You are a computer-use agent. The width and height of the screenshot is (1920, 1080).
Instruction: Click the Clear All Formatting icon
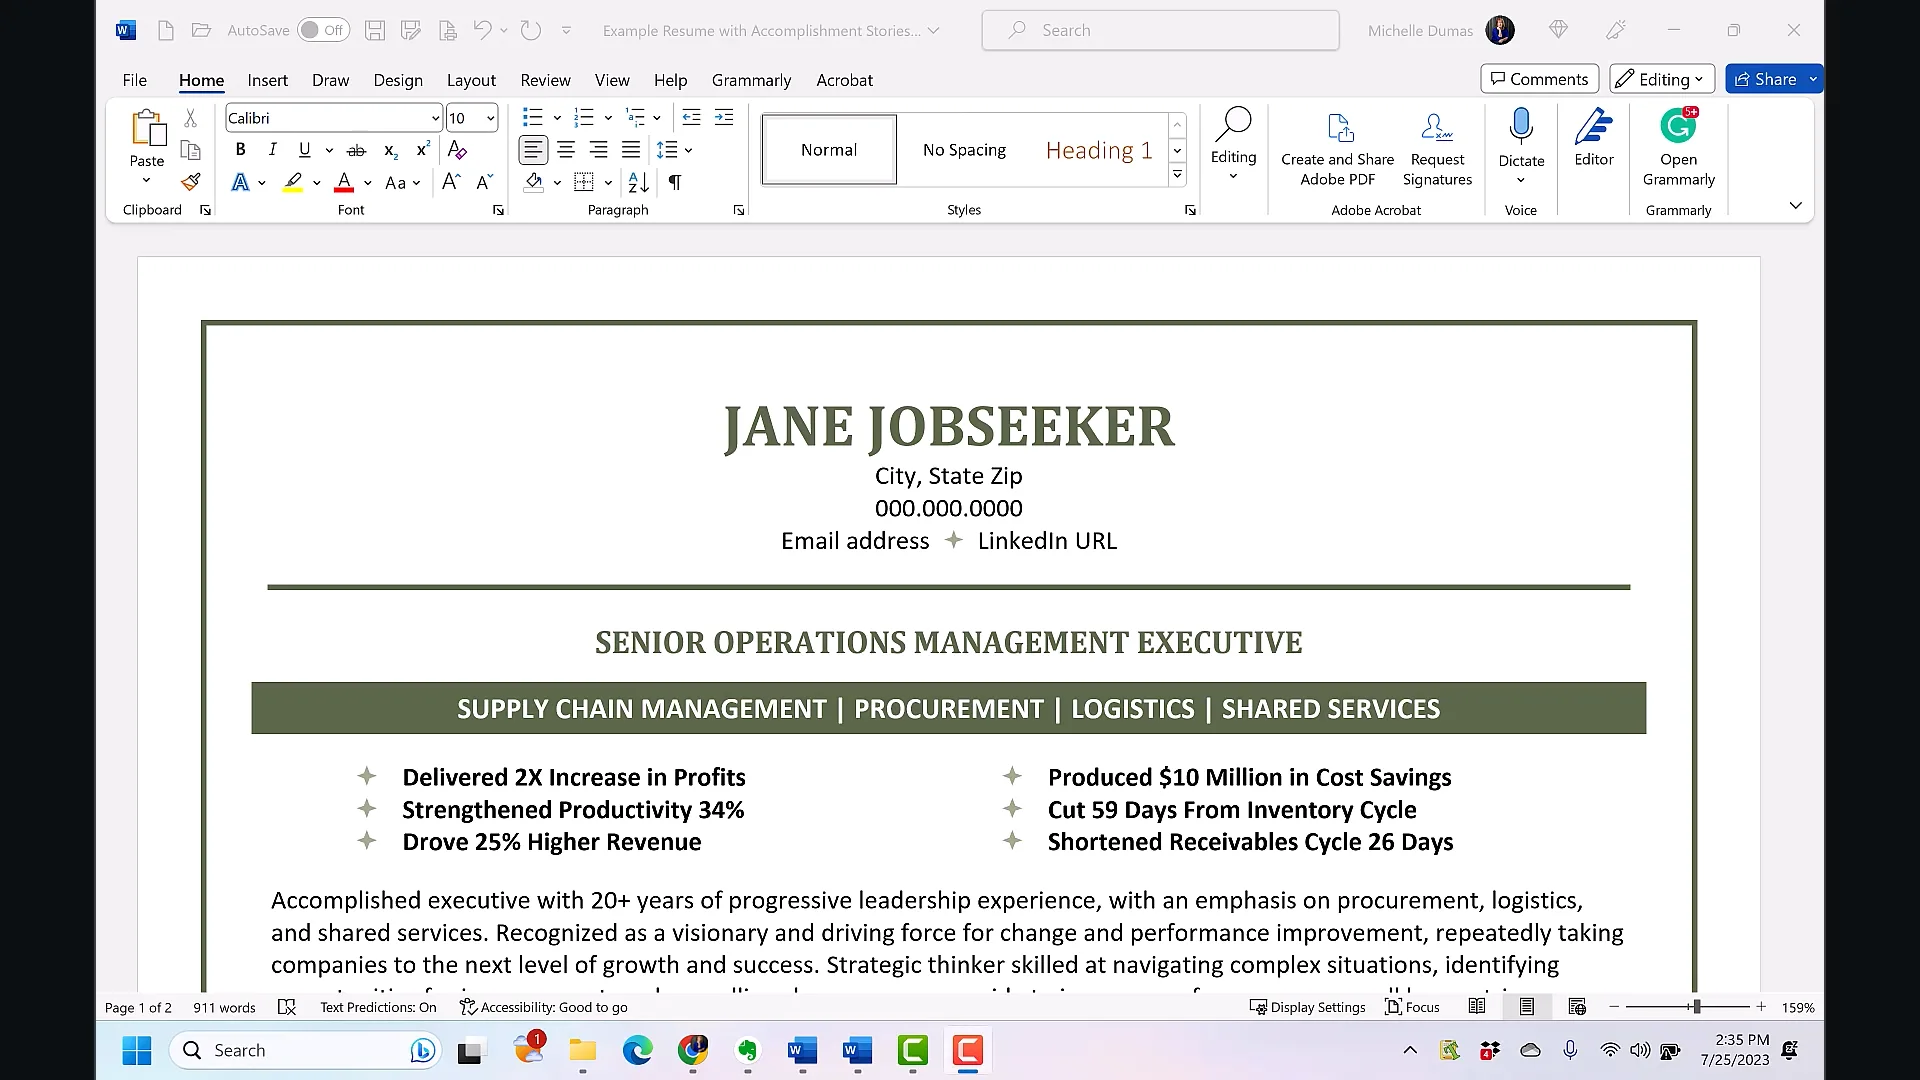click(x=457, y=150)
